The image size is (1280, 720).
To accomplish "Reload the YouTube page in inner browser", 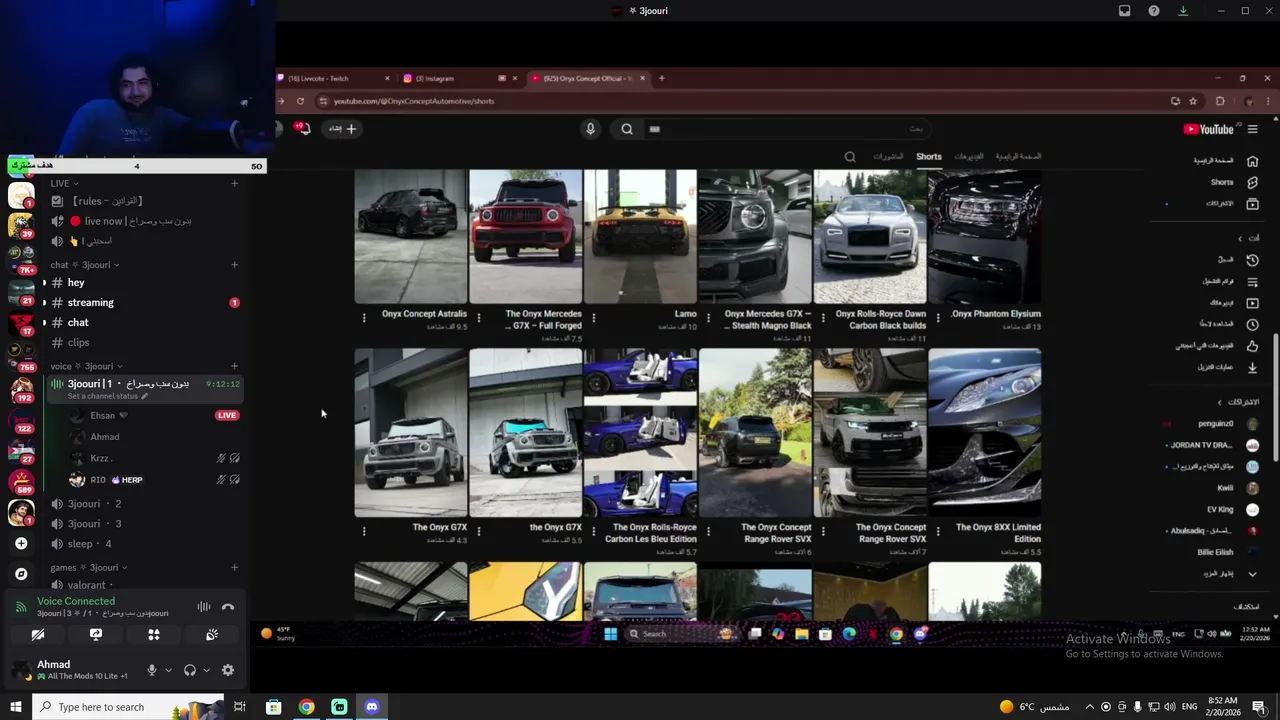I will [x=300, y=101].
